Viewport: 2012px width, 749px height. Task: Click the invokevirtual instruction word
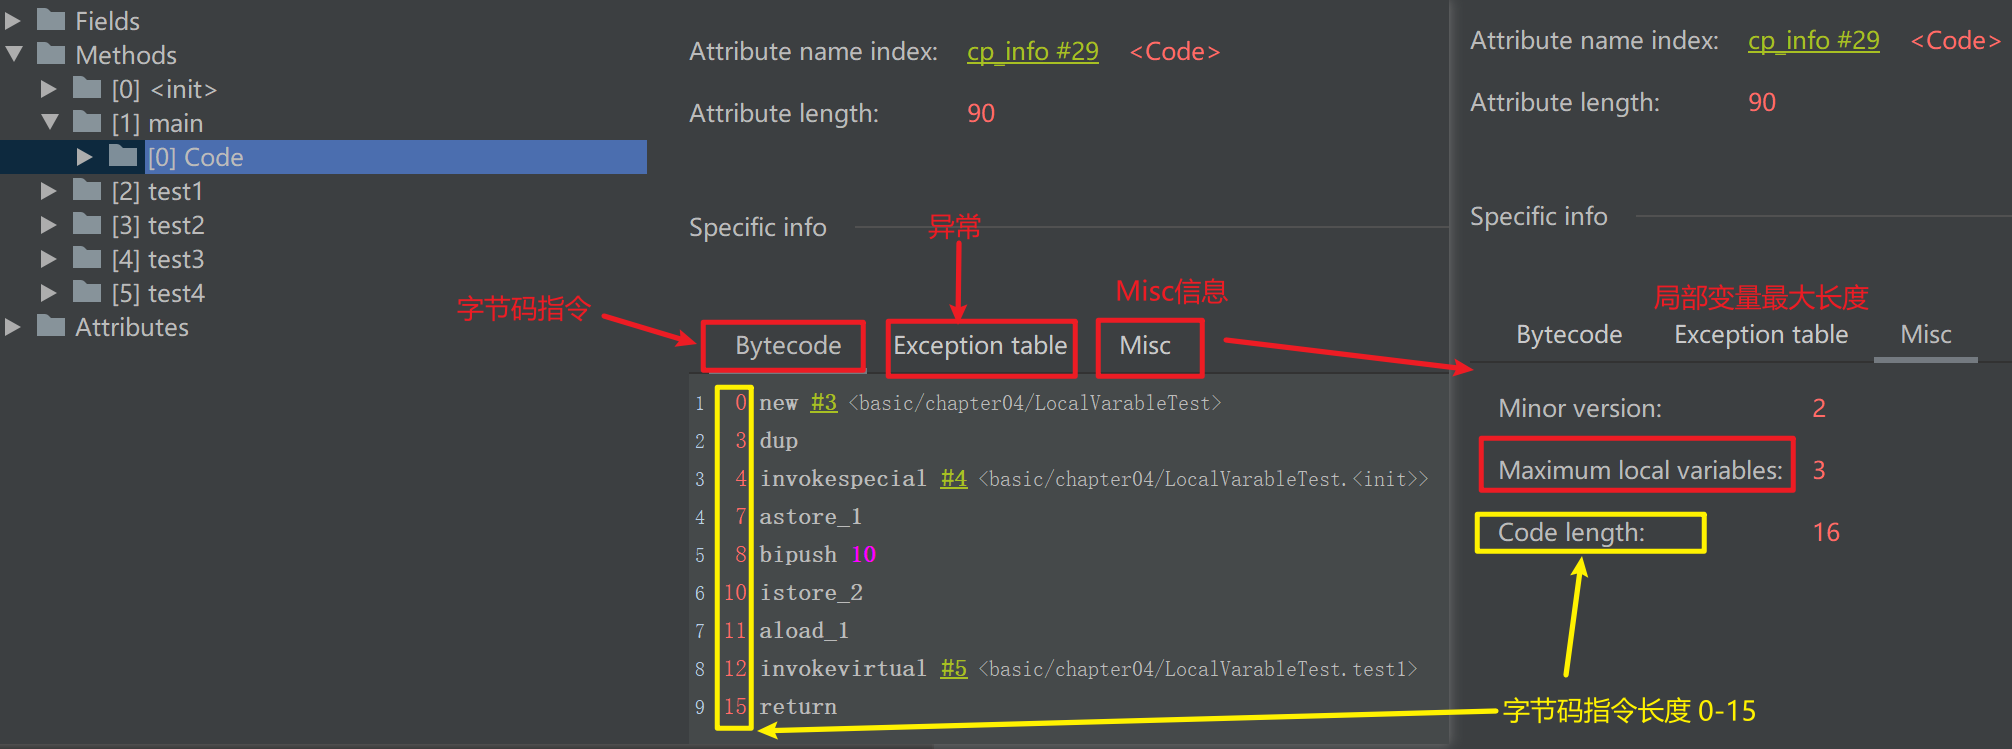pyautogui.click(x=843, y=669)
